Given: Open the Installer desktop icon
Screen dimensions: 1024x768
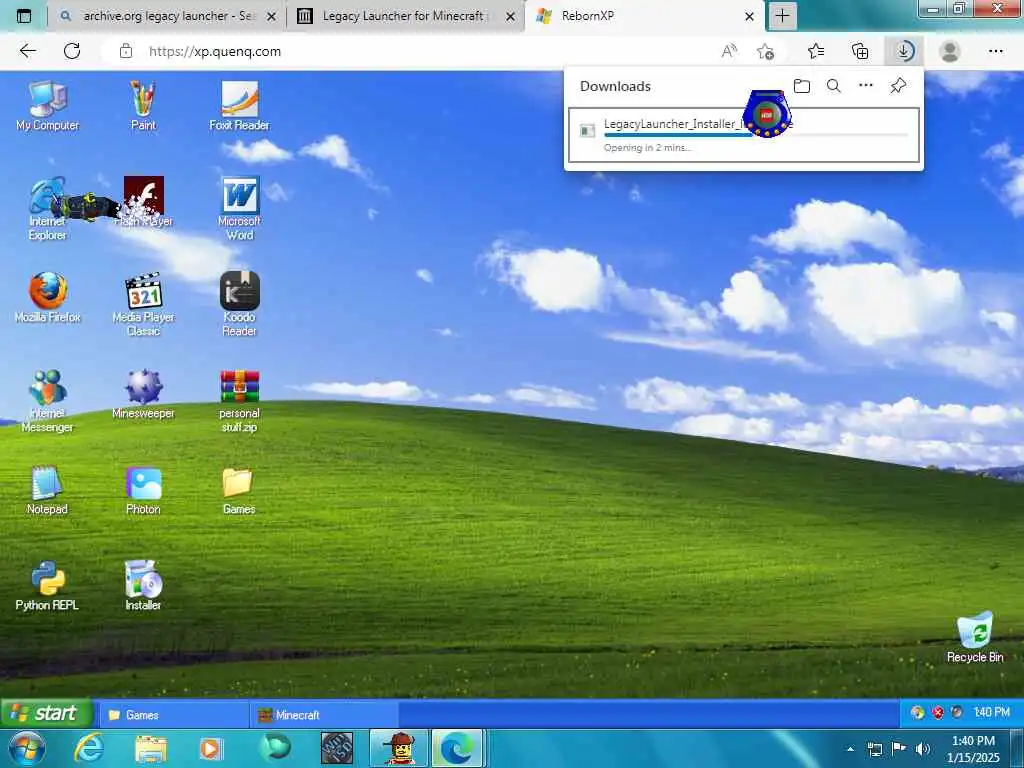Looking at the screenshot, I should (143, 586).
